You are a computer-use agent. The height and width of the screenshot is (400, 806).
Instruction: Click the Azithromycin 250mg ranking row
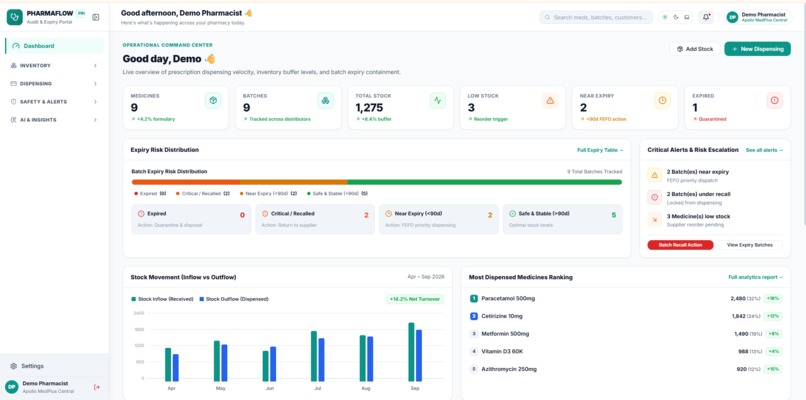[626, 369]
